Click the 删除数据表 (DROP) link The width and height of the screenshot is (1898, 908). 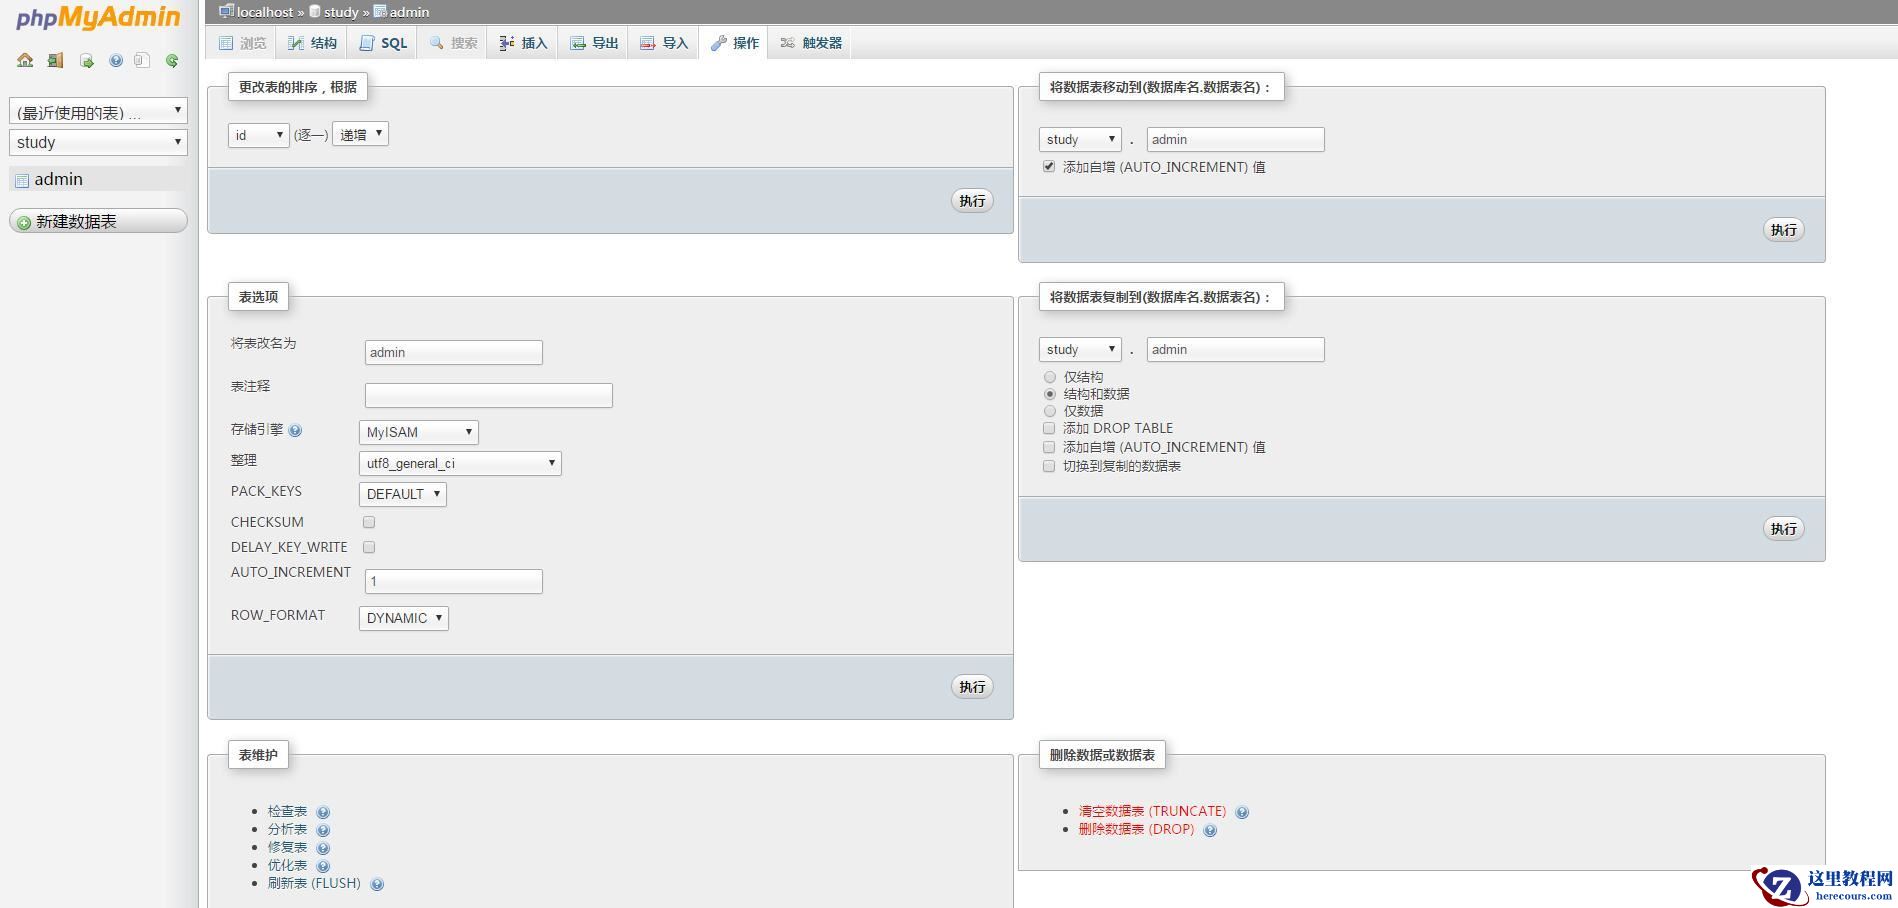[1136, 829]
